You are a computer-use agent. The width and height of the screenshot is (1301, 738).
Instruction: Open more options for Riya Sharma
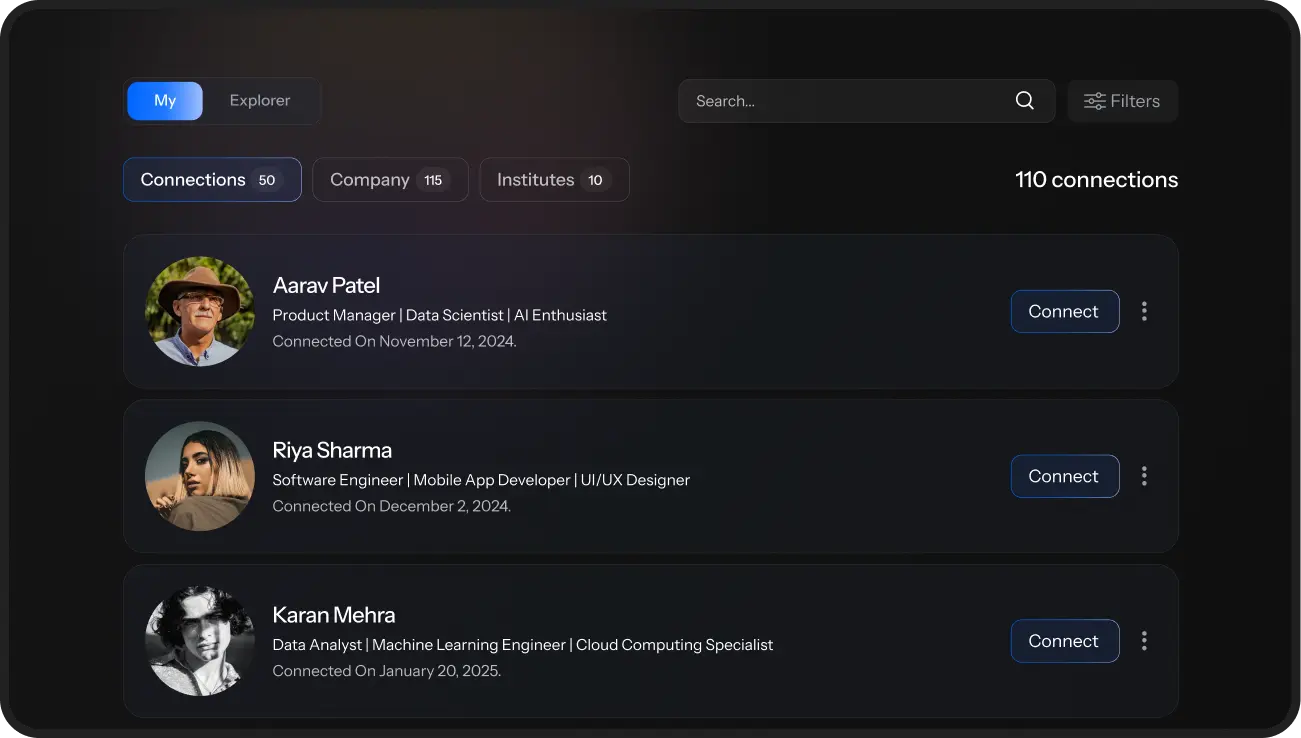tap(1144, 476)
